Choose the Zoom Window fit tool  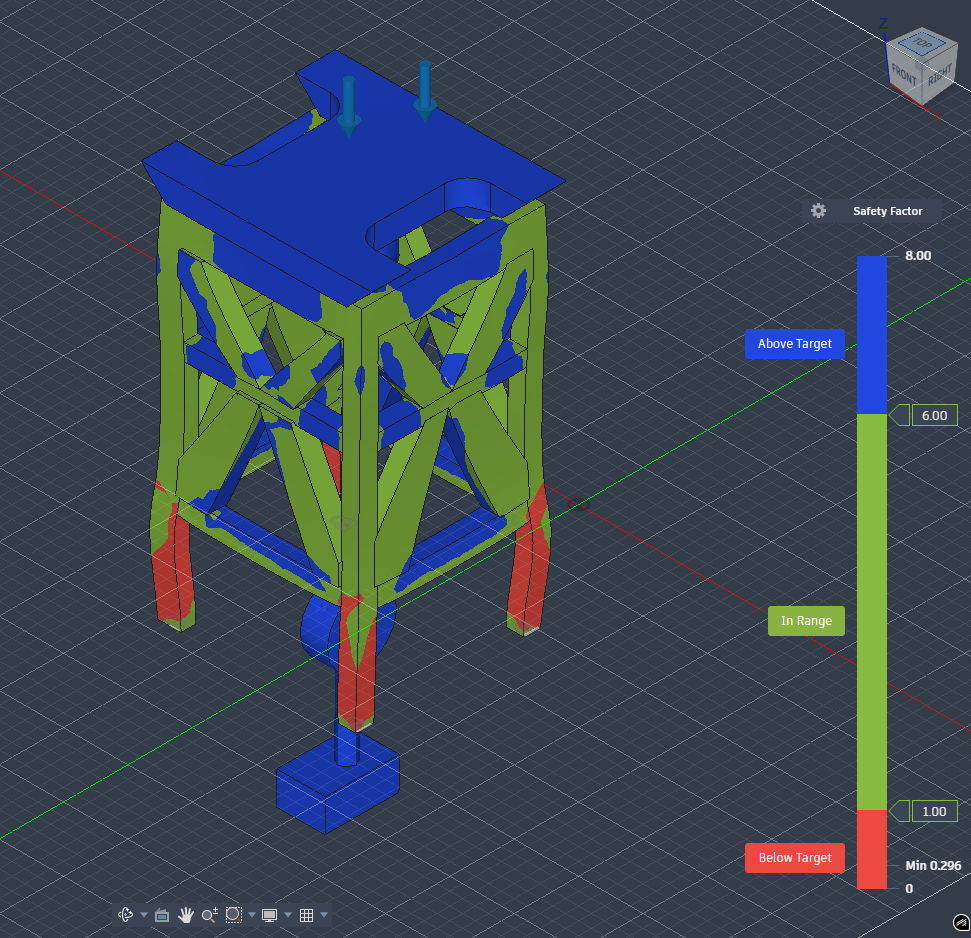pyautogui.click(x=233, y=914)
